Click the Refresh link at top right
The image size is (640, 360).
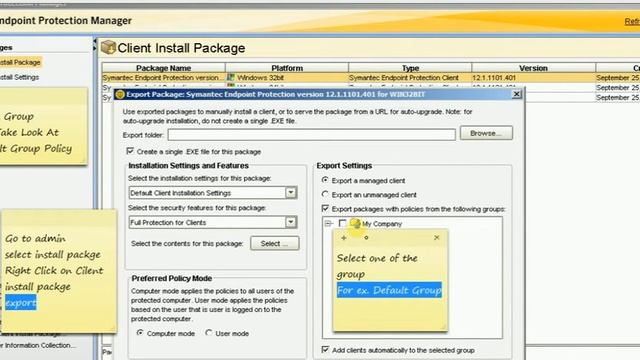[632, 21]
